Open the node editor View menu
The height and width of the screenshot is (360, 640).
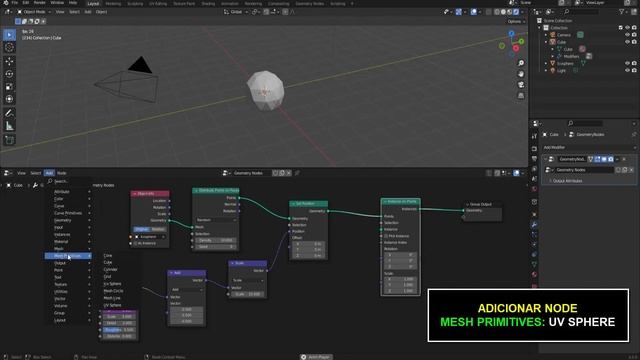pos(21,173)
